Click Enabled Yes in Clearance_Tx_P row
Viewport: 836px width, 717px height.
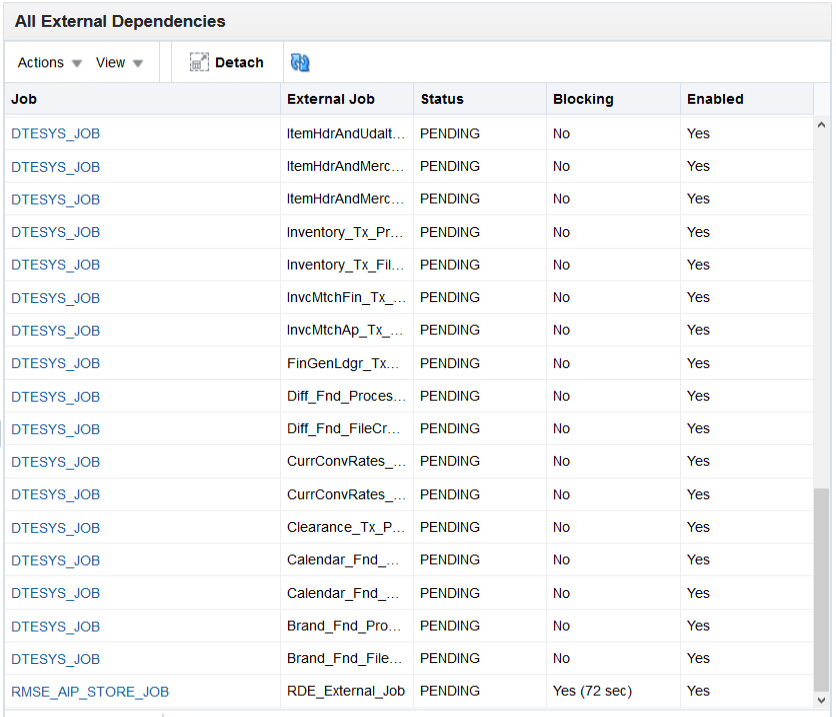click(x=698, y=527)
